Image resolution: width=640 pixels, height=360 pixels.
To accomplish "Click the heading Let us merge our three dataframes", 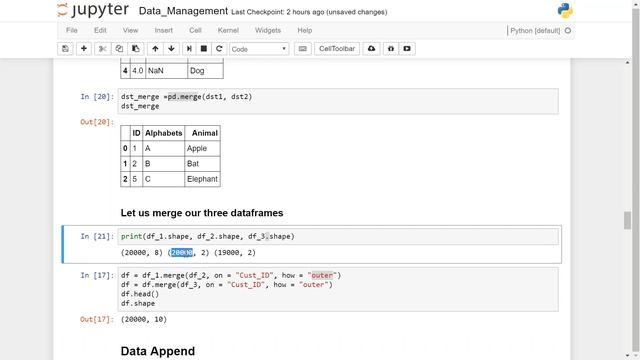I will tap(202, 213).
